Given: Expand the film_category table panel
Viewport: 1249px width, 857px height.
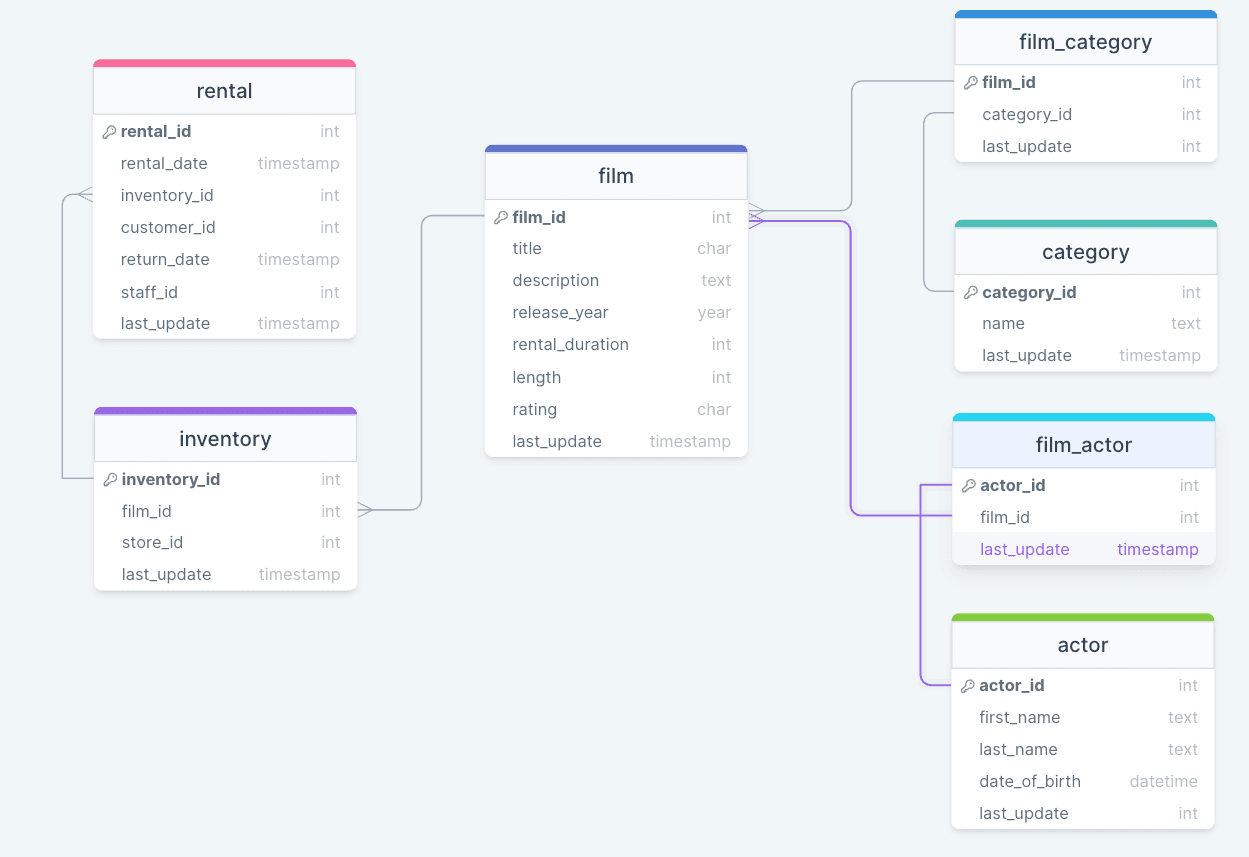Looking at the screenshot, I should click(x=1085, y=41).
